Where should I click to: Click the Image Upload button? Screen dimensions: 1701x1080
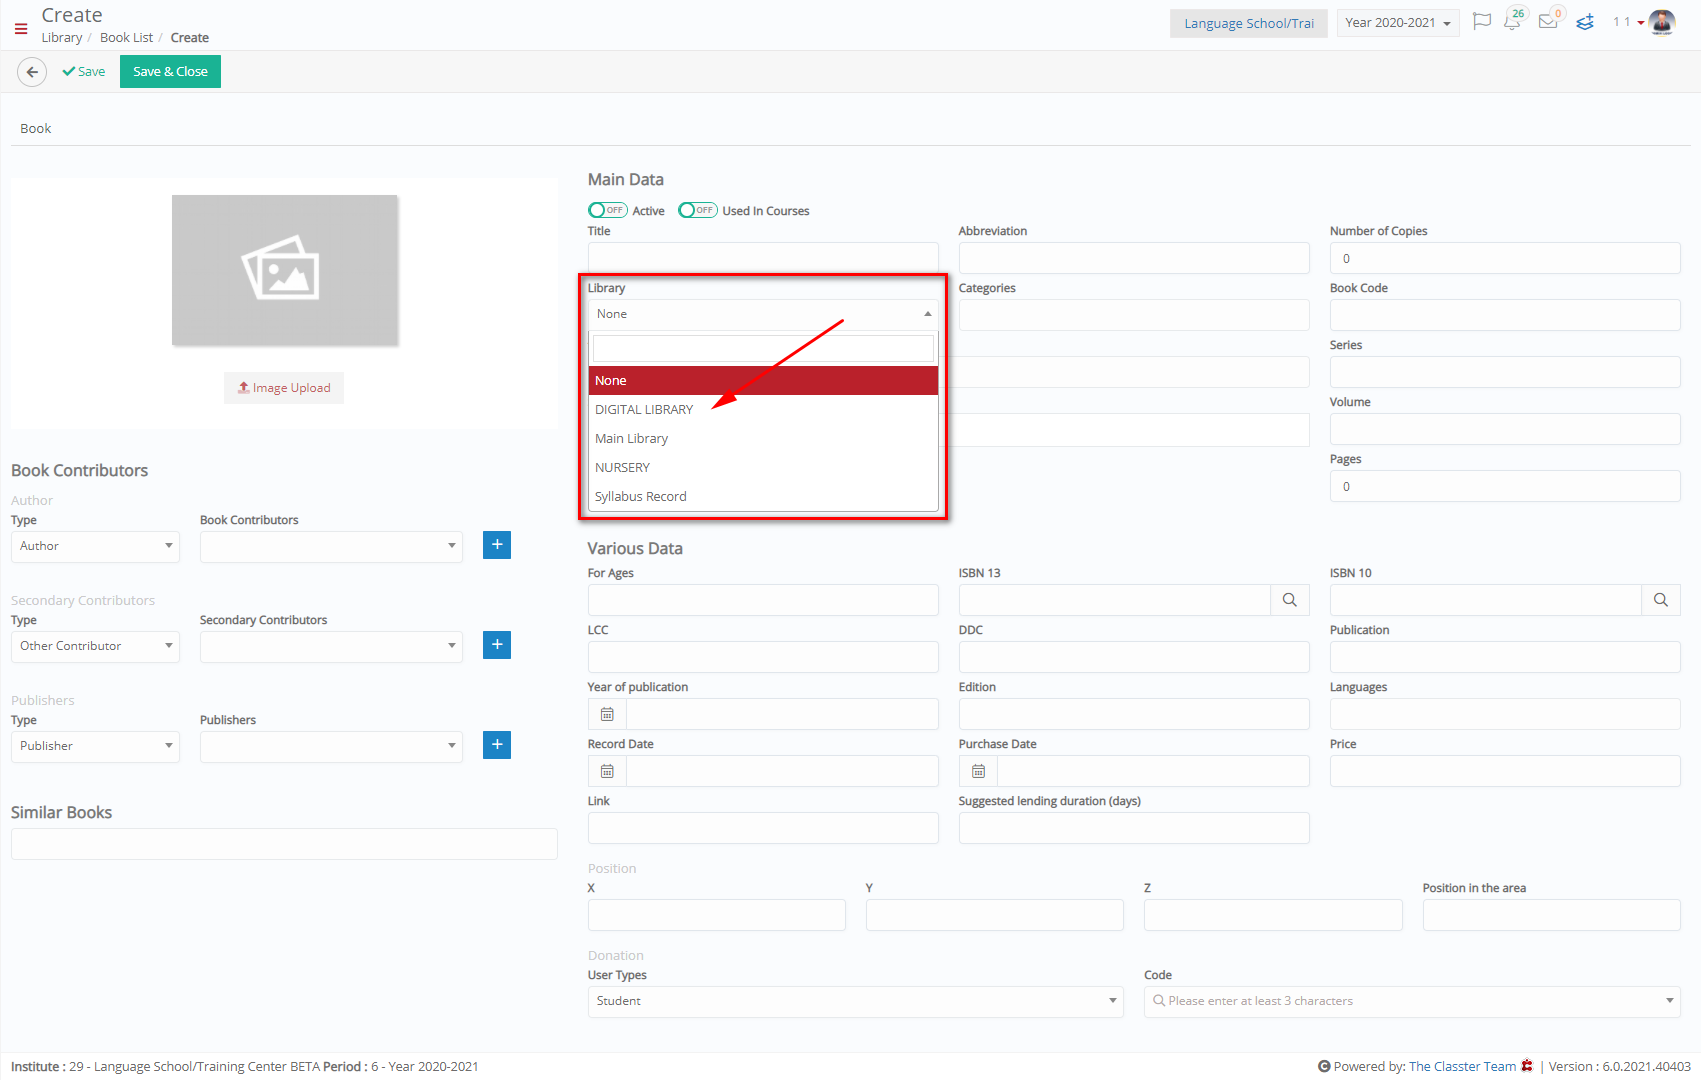click(284, 388)
